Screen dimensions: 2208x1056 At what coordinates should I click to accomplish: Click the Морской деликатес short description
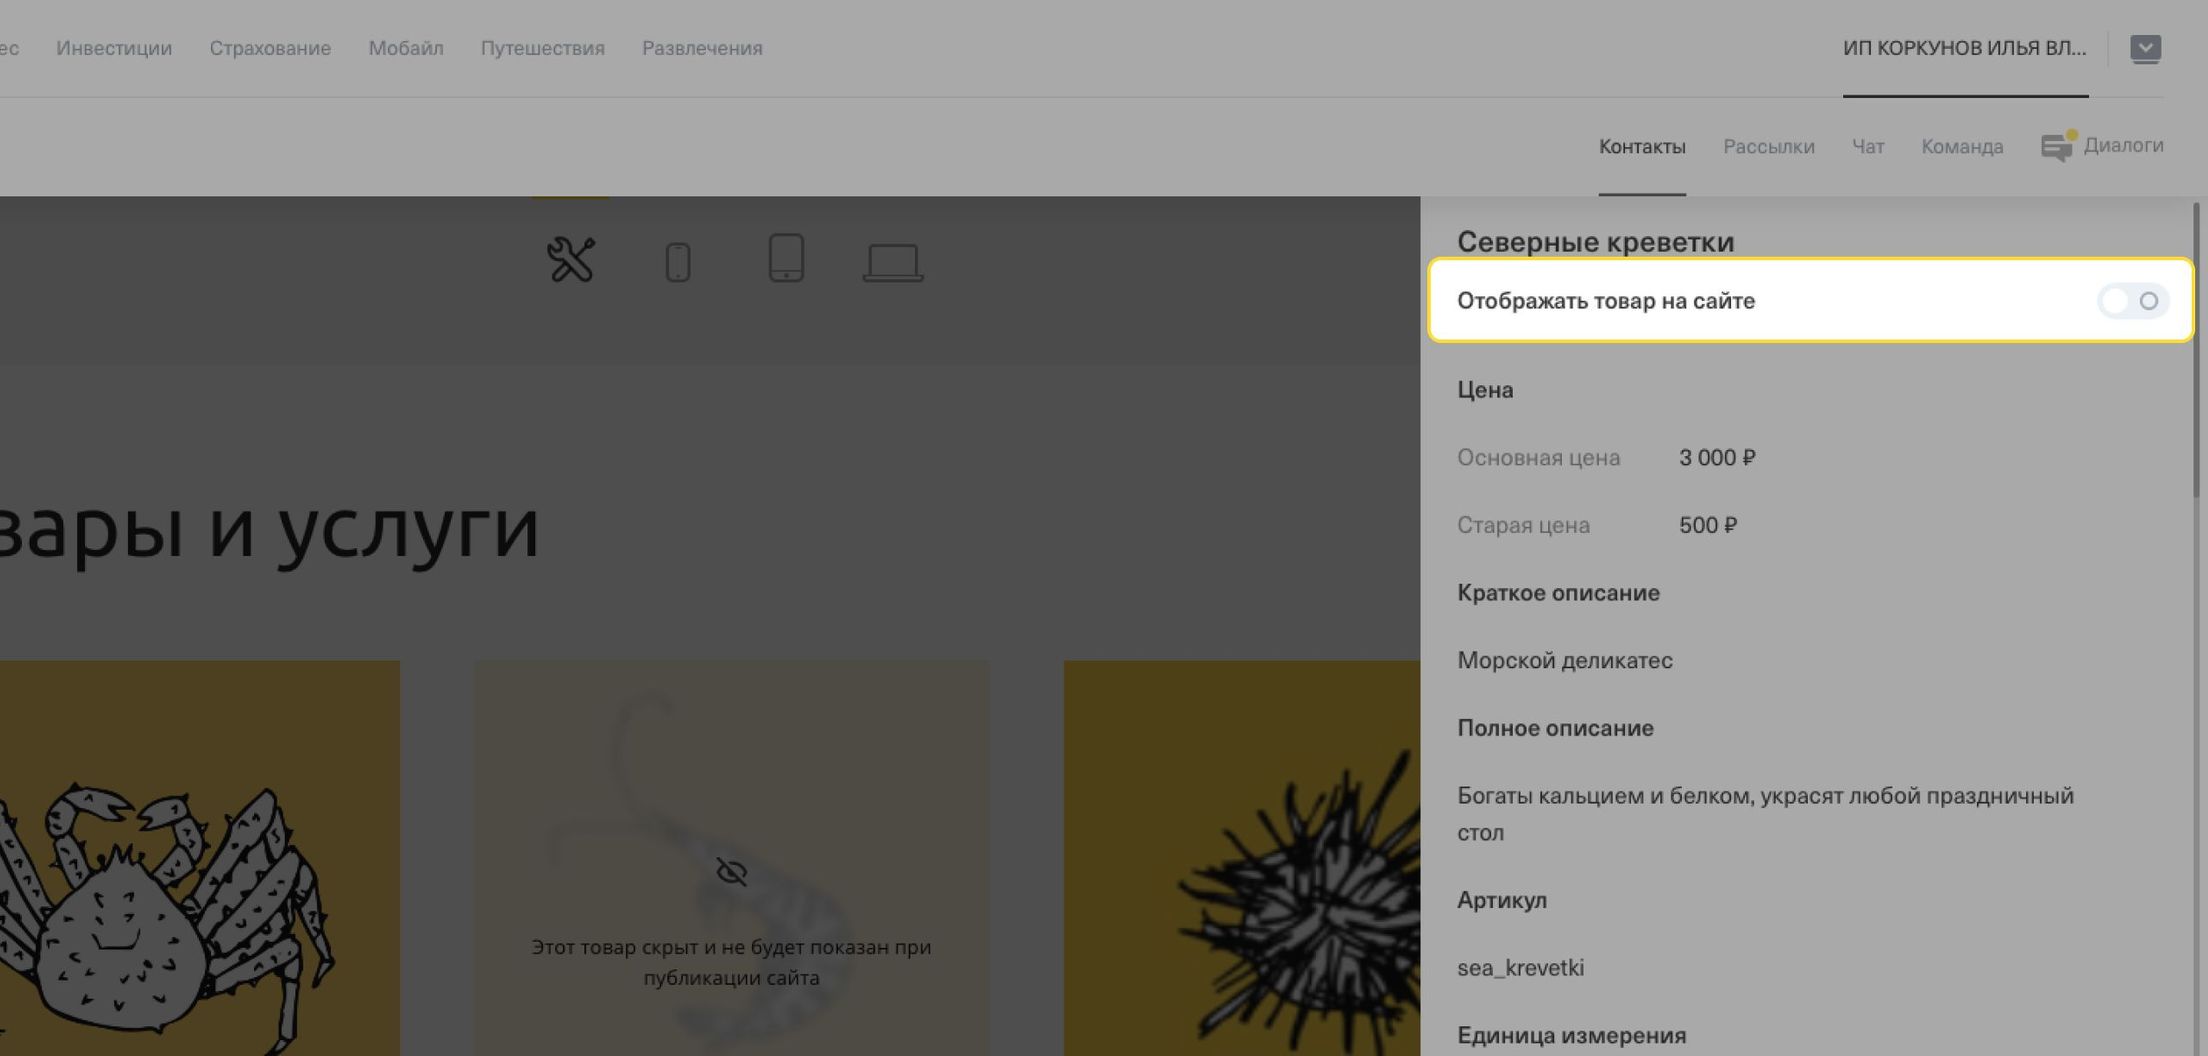click(1565, 660)
